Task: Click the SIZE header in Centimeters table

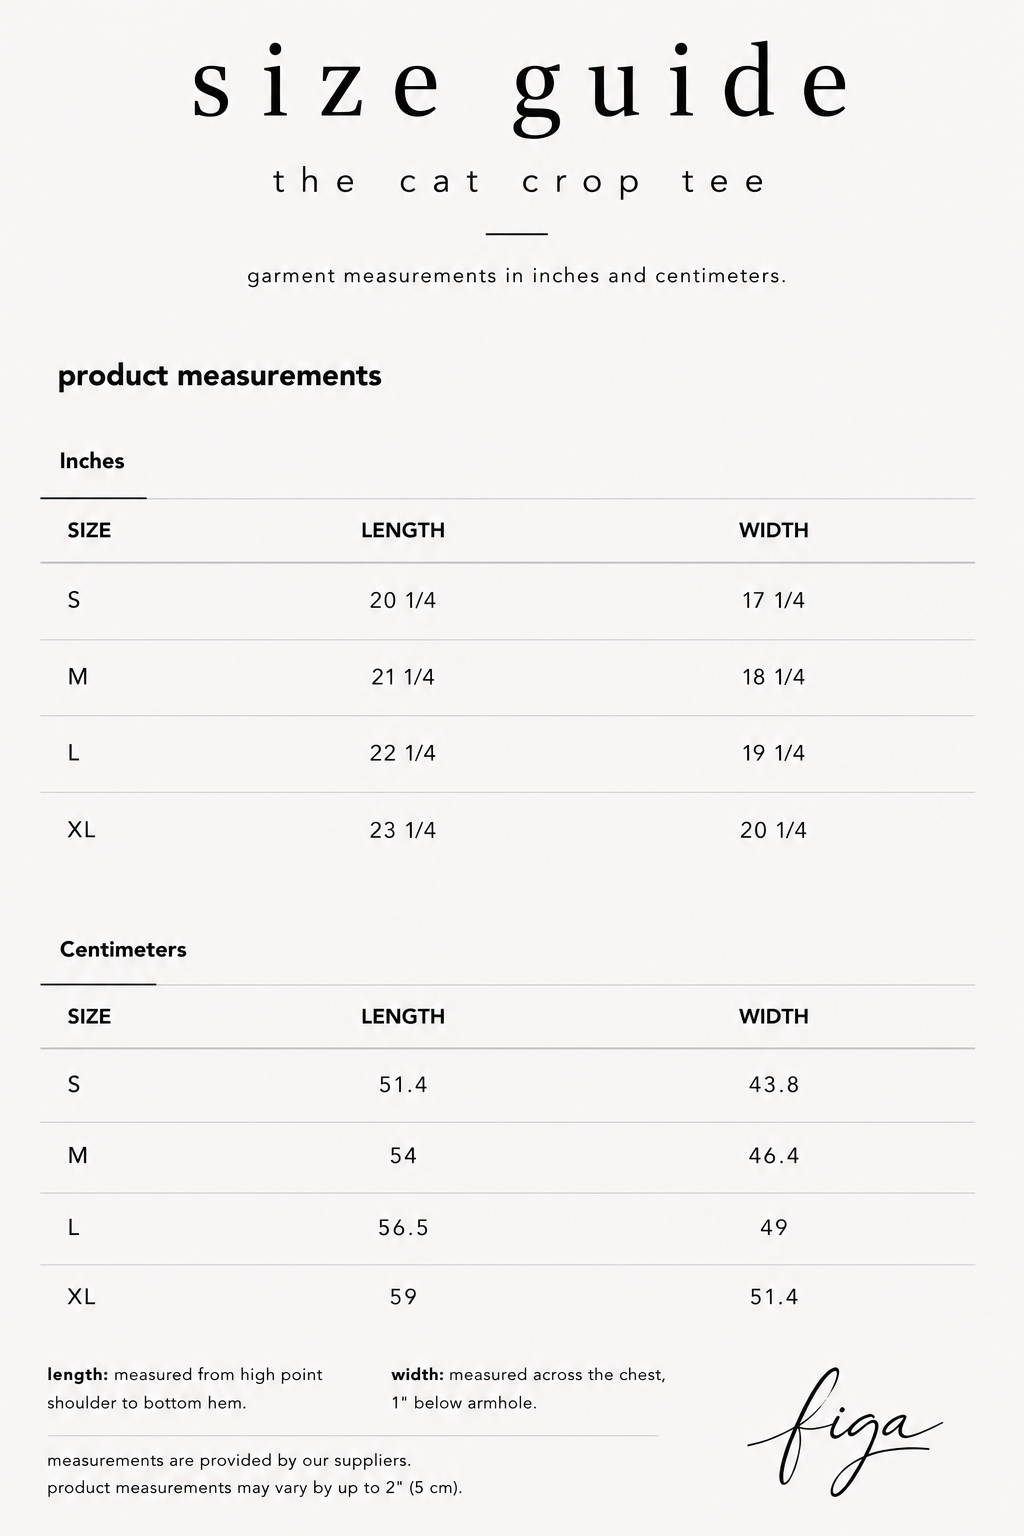Action: (x=89, y=1016)
